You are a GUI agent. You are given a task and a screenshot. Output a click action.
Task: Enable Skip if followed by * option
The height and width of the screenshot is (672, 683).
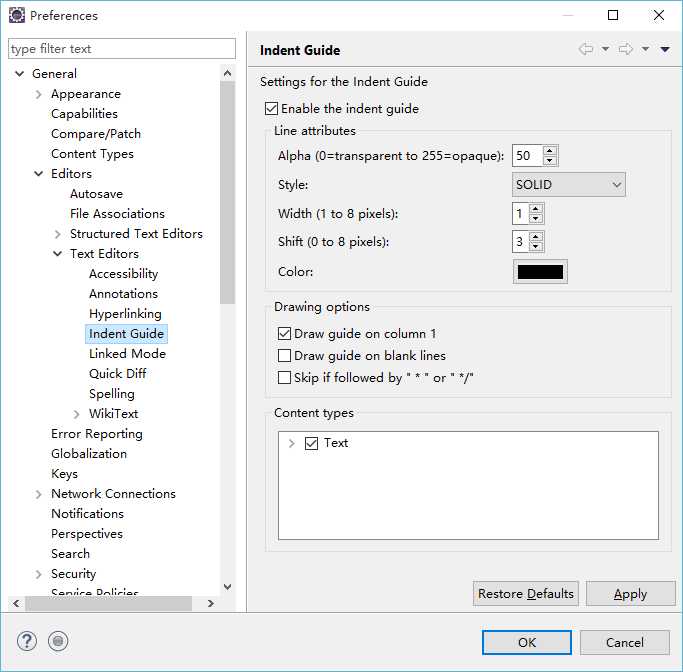point(284,377)
